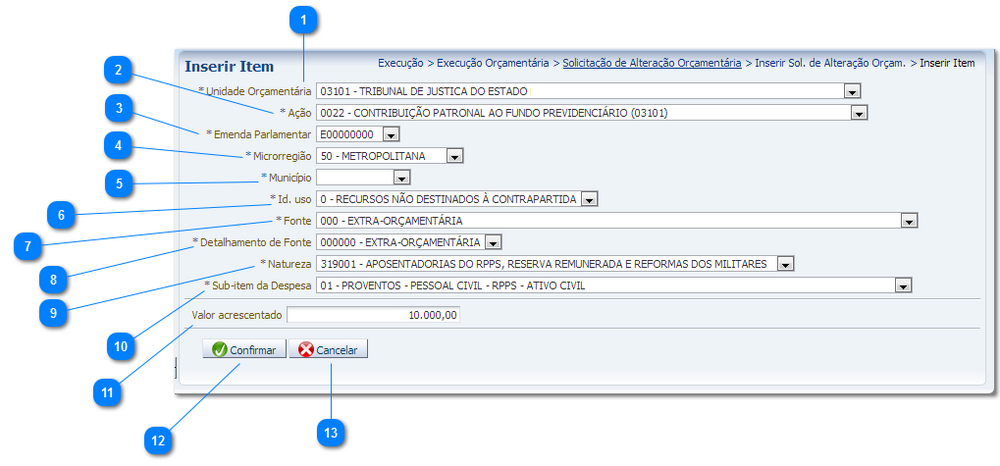Screen dimensions: 1000x466
Task: Expand the Id. uso dropdown
Action: [x=589, y=199]
